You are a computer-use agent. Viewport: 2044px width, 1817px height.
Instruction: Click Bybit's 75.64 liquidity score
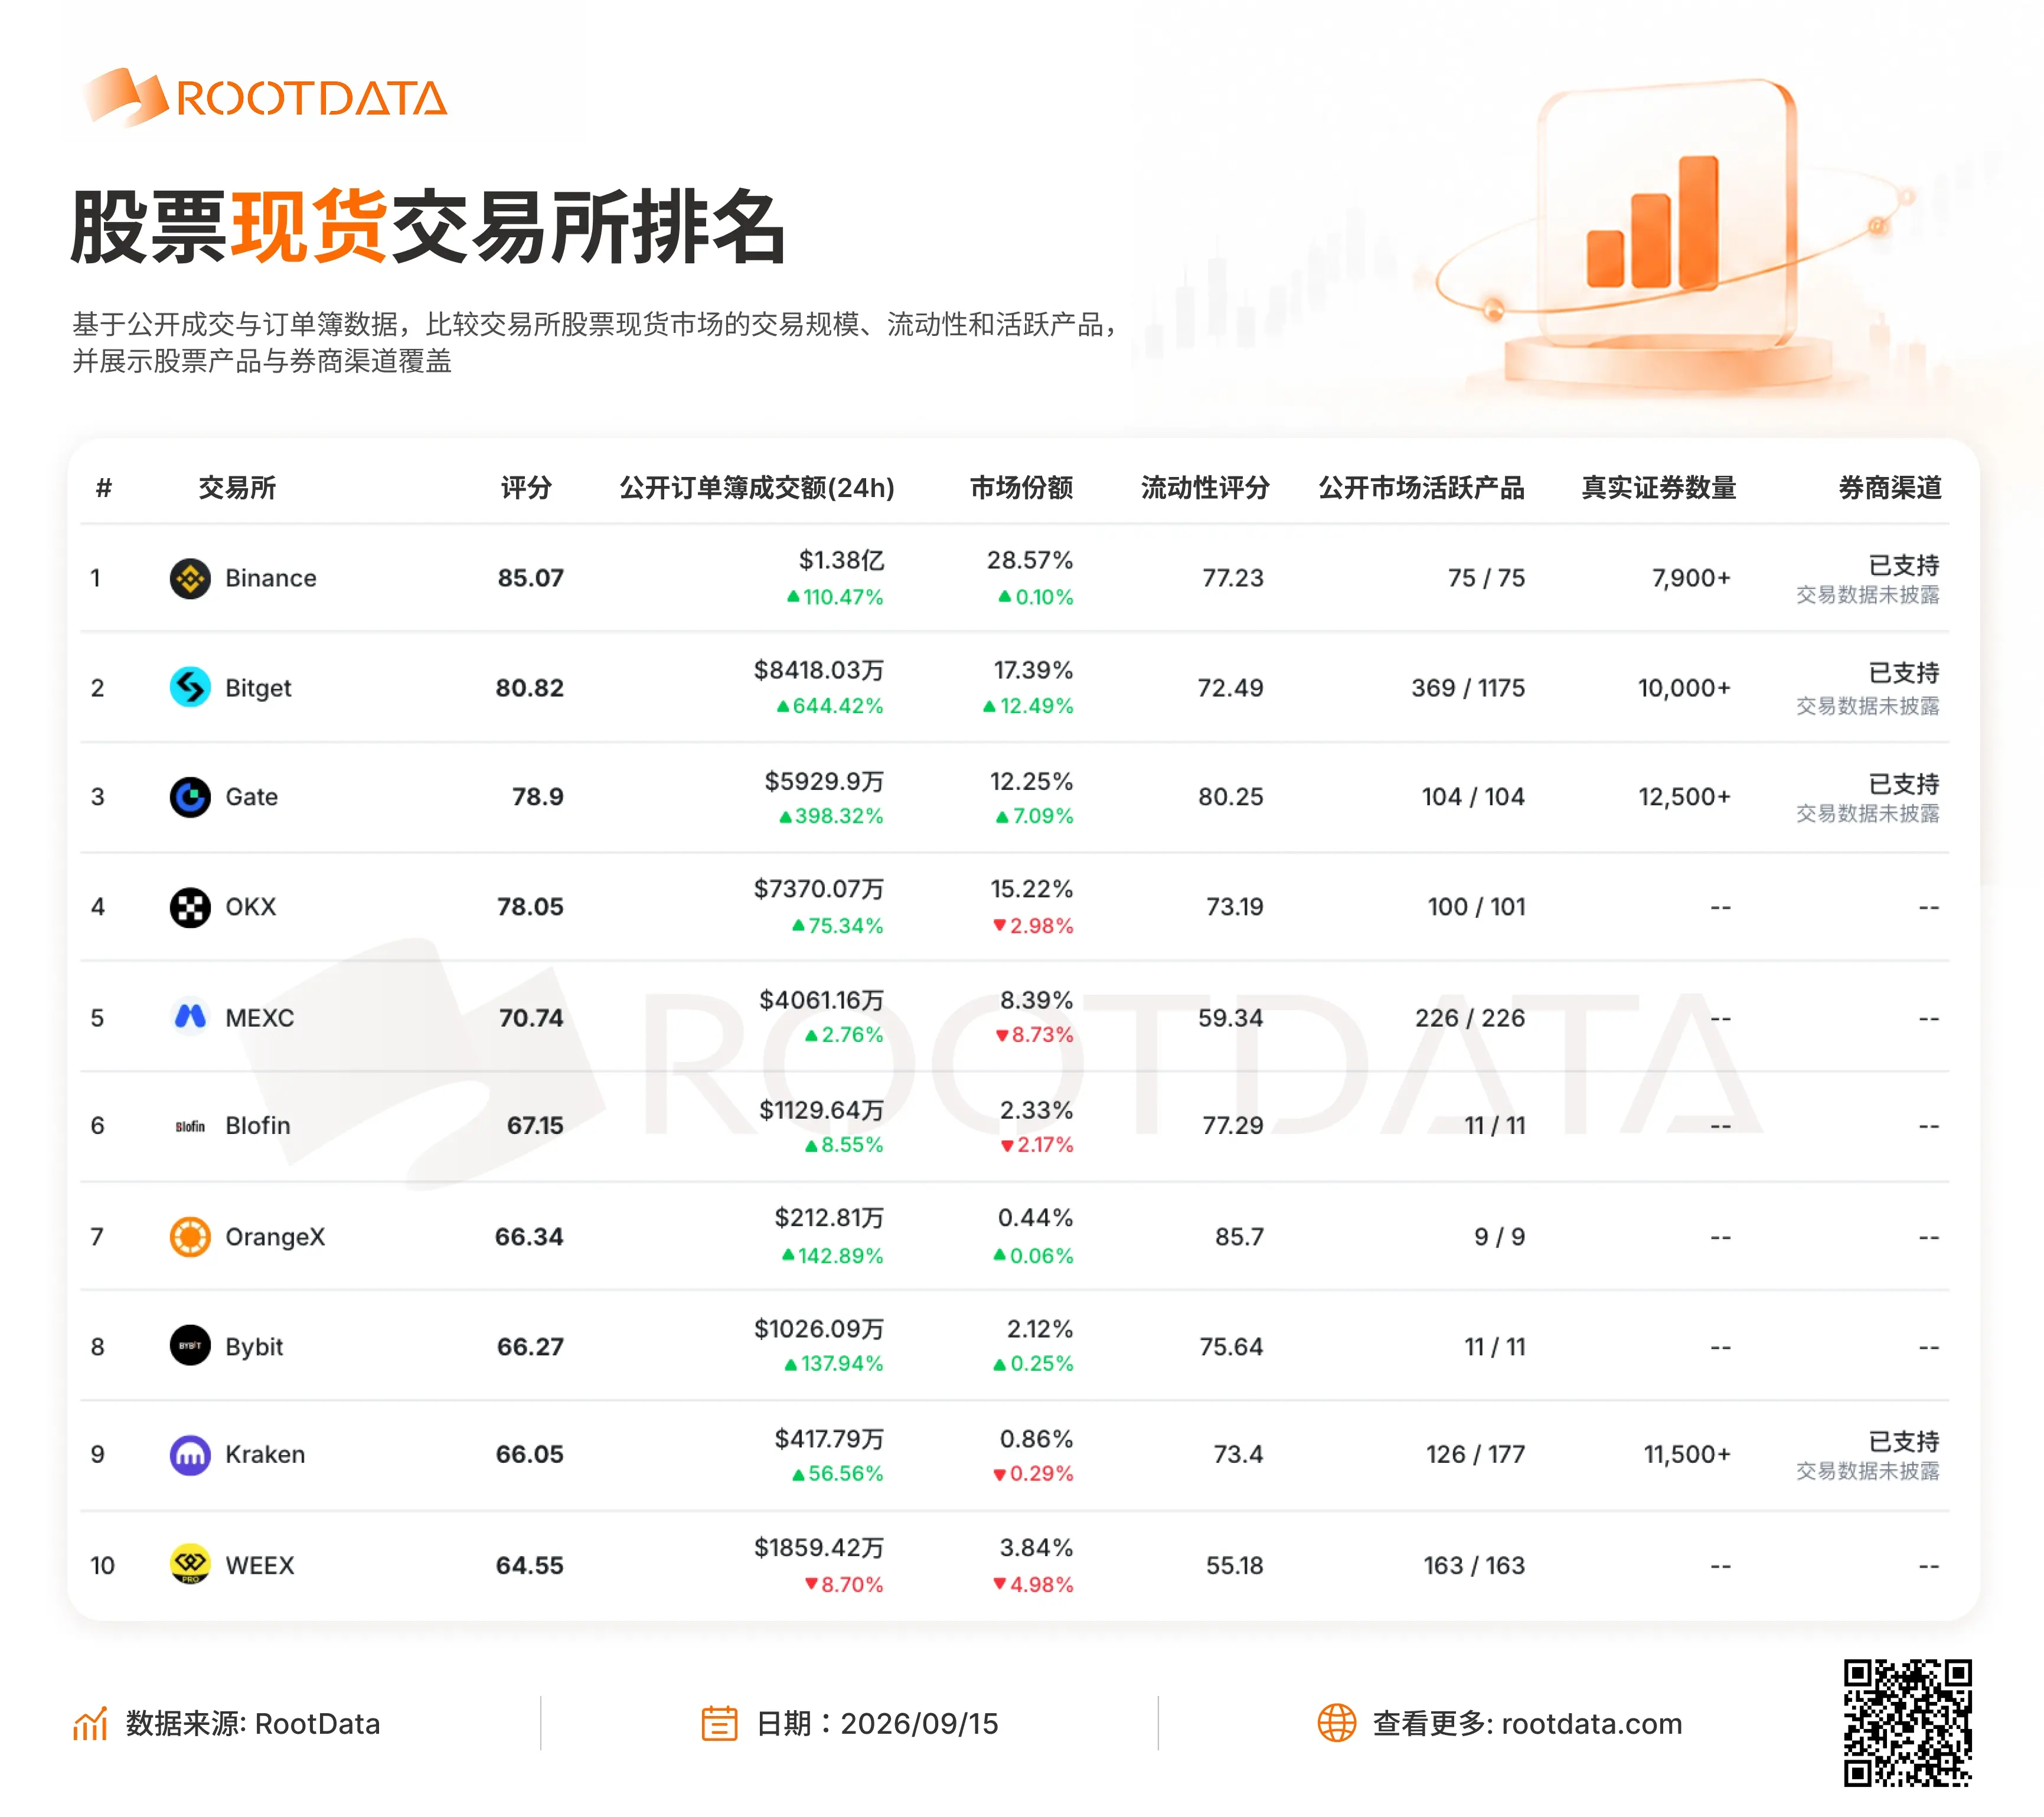click(x=1231, y=1346)
